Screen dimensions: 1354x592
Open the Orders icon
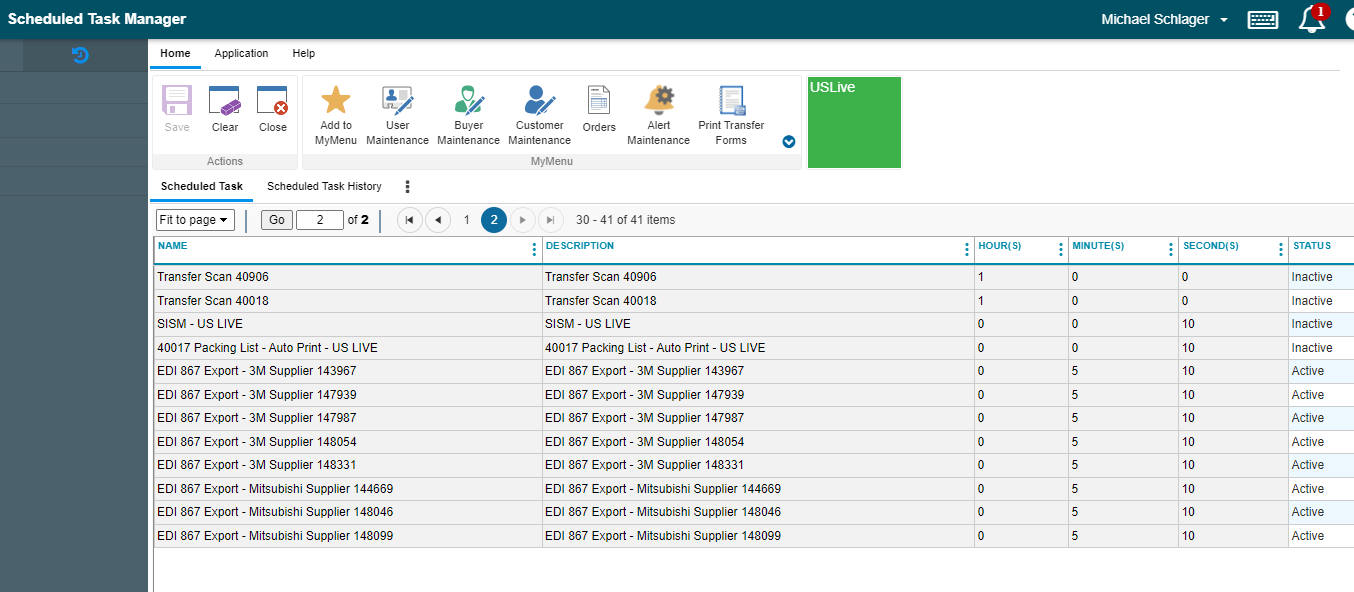[x=599, y=101]
